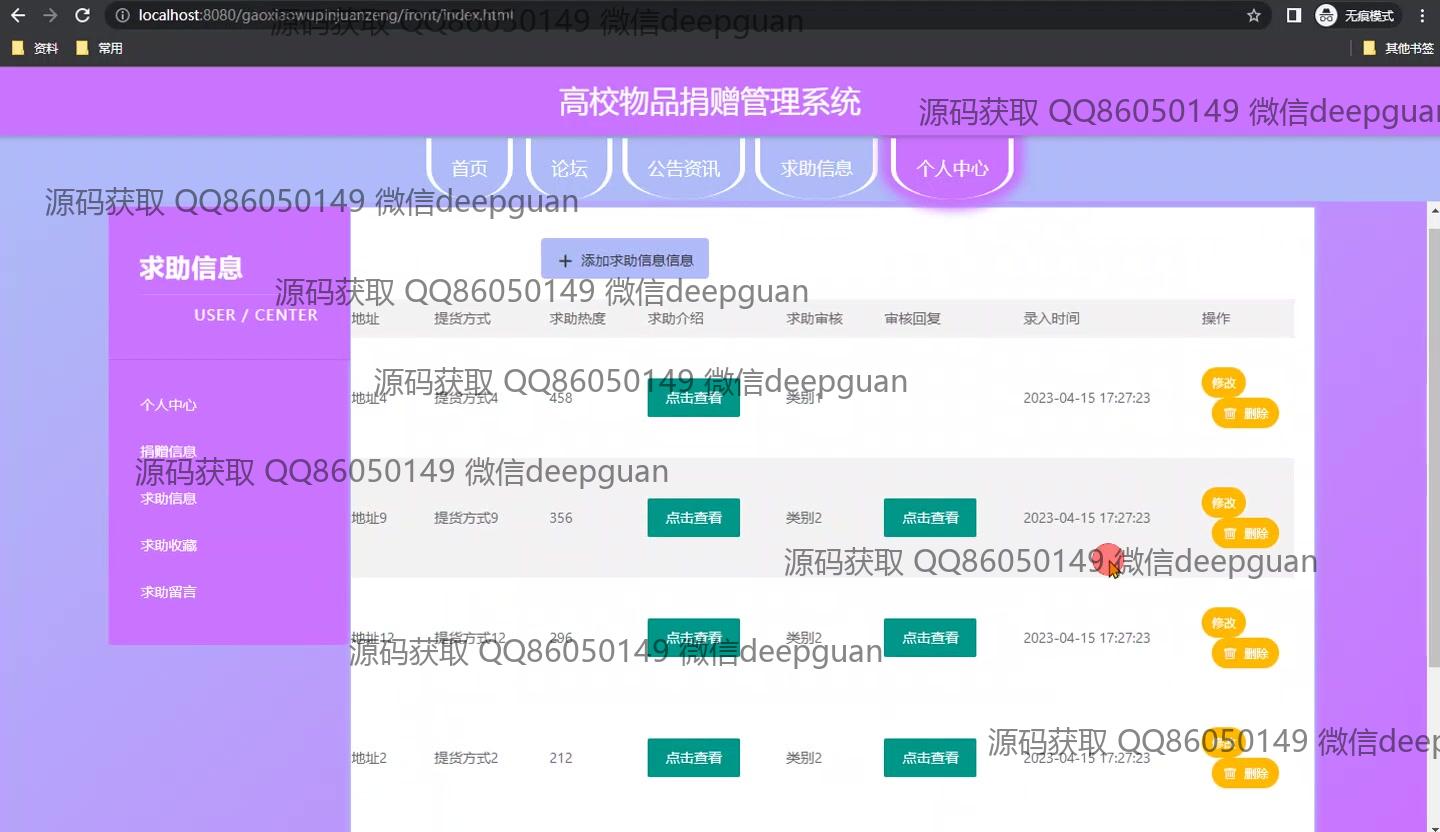
Task: Open the incognito 无痕模式 profile indicator
Action: [x=1357, y=15]
